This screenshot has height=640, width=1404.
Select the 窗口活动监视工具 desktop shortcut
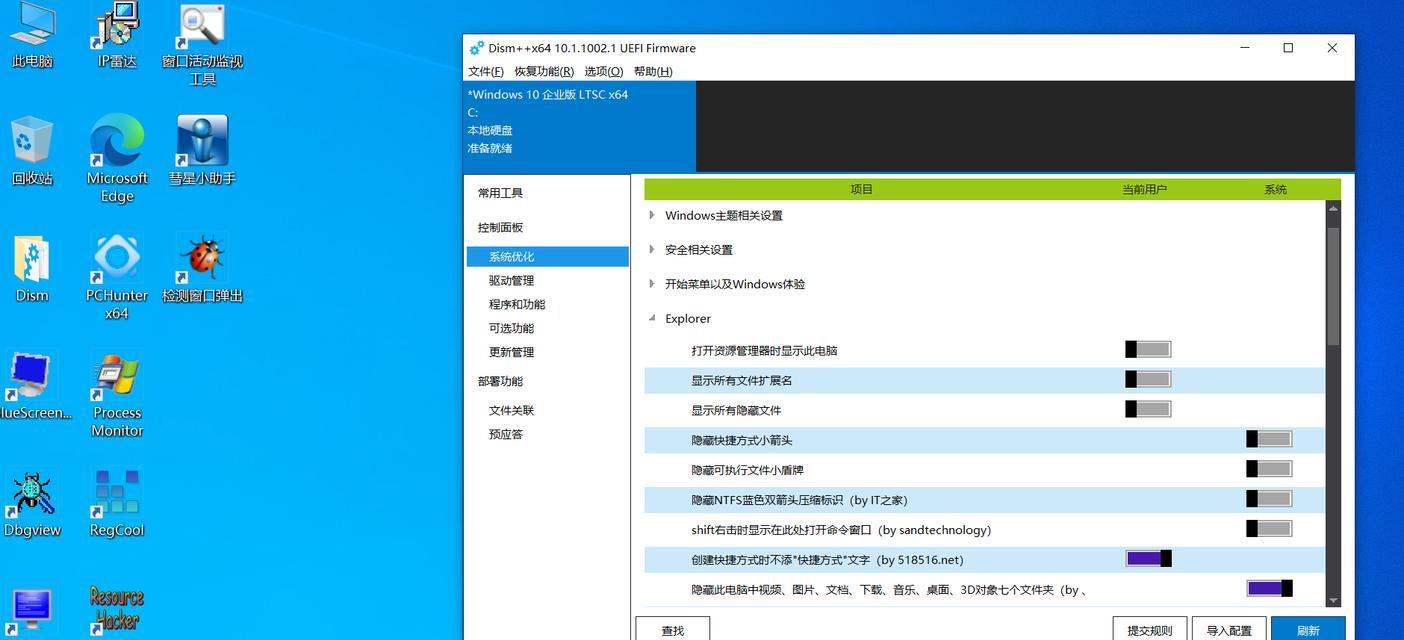[x=203, y=45]
